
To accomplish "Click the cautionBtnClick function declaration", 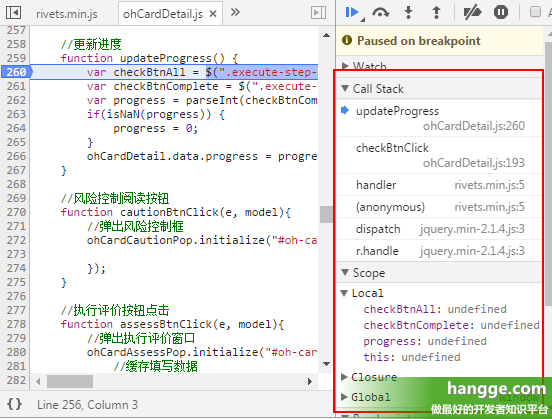I will click(x=175, y=212).
